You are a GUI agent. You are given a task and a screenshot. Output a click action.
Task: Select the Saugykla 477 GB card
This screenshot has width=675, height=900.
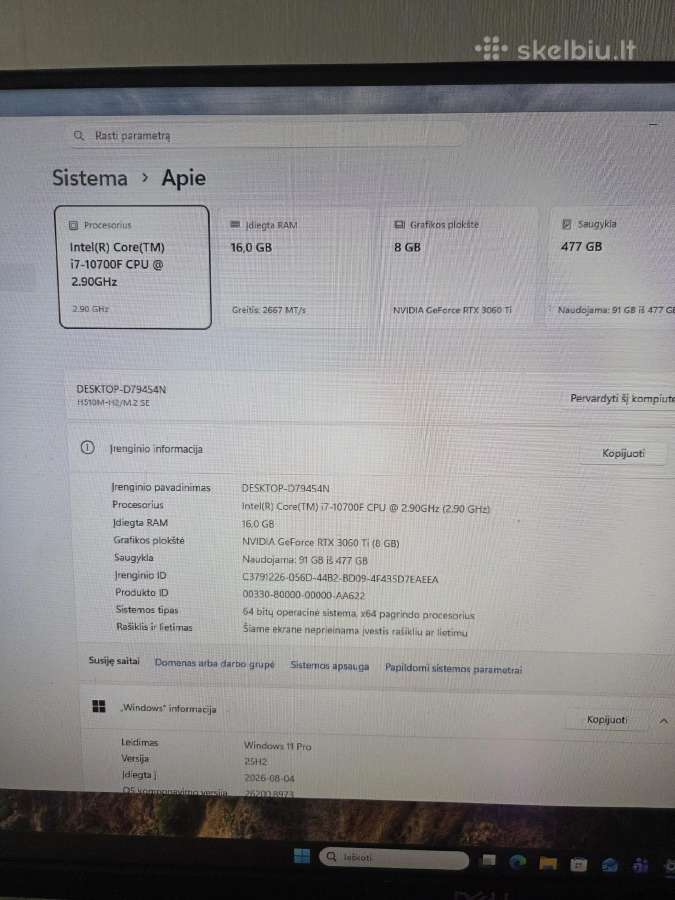click(x=611, y=267)
